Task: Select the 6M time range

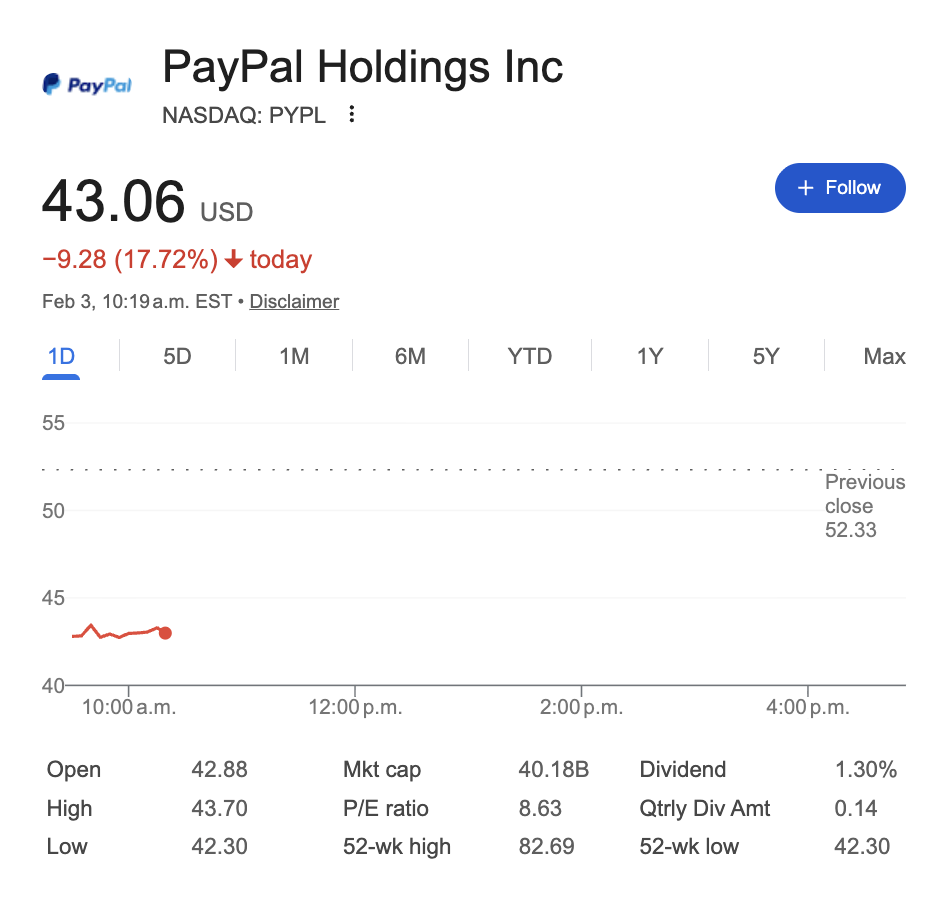Action: [410, 356]
